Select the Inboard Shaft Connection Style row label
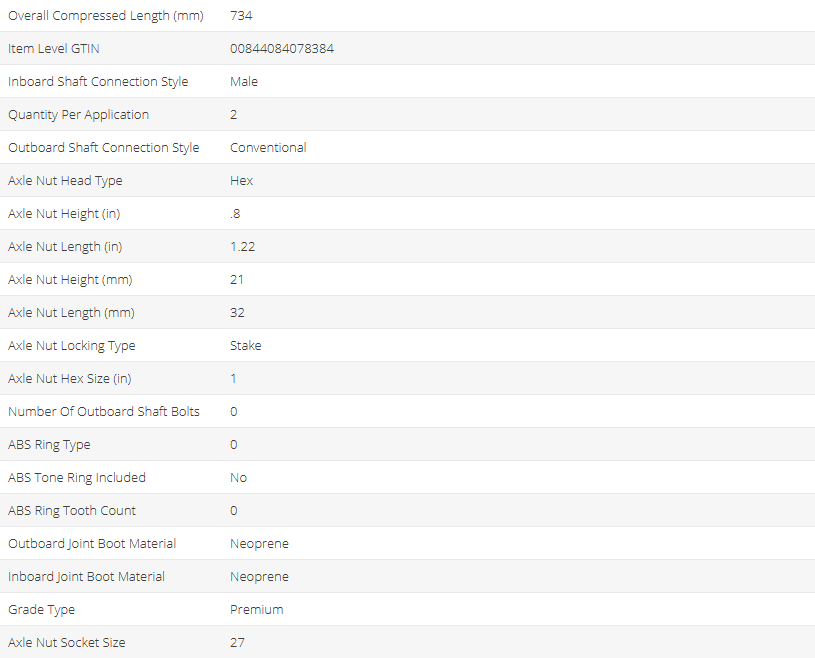This screenshot has width=815, height=658. pos(98,82)
